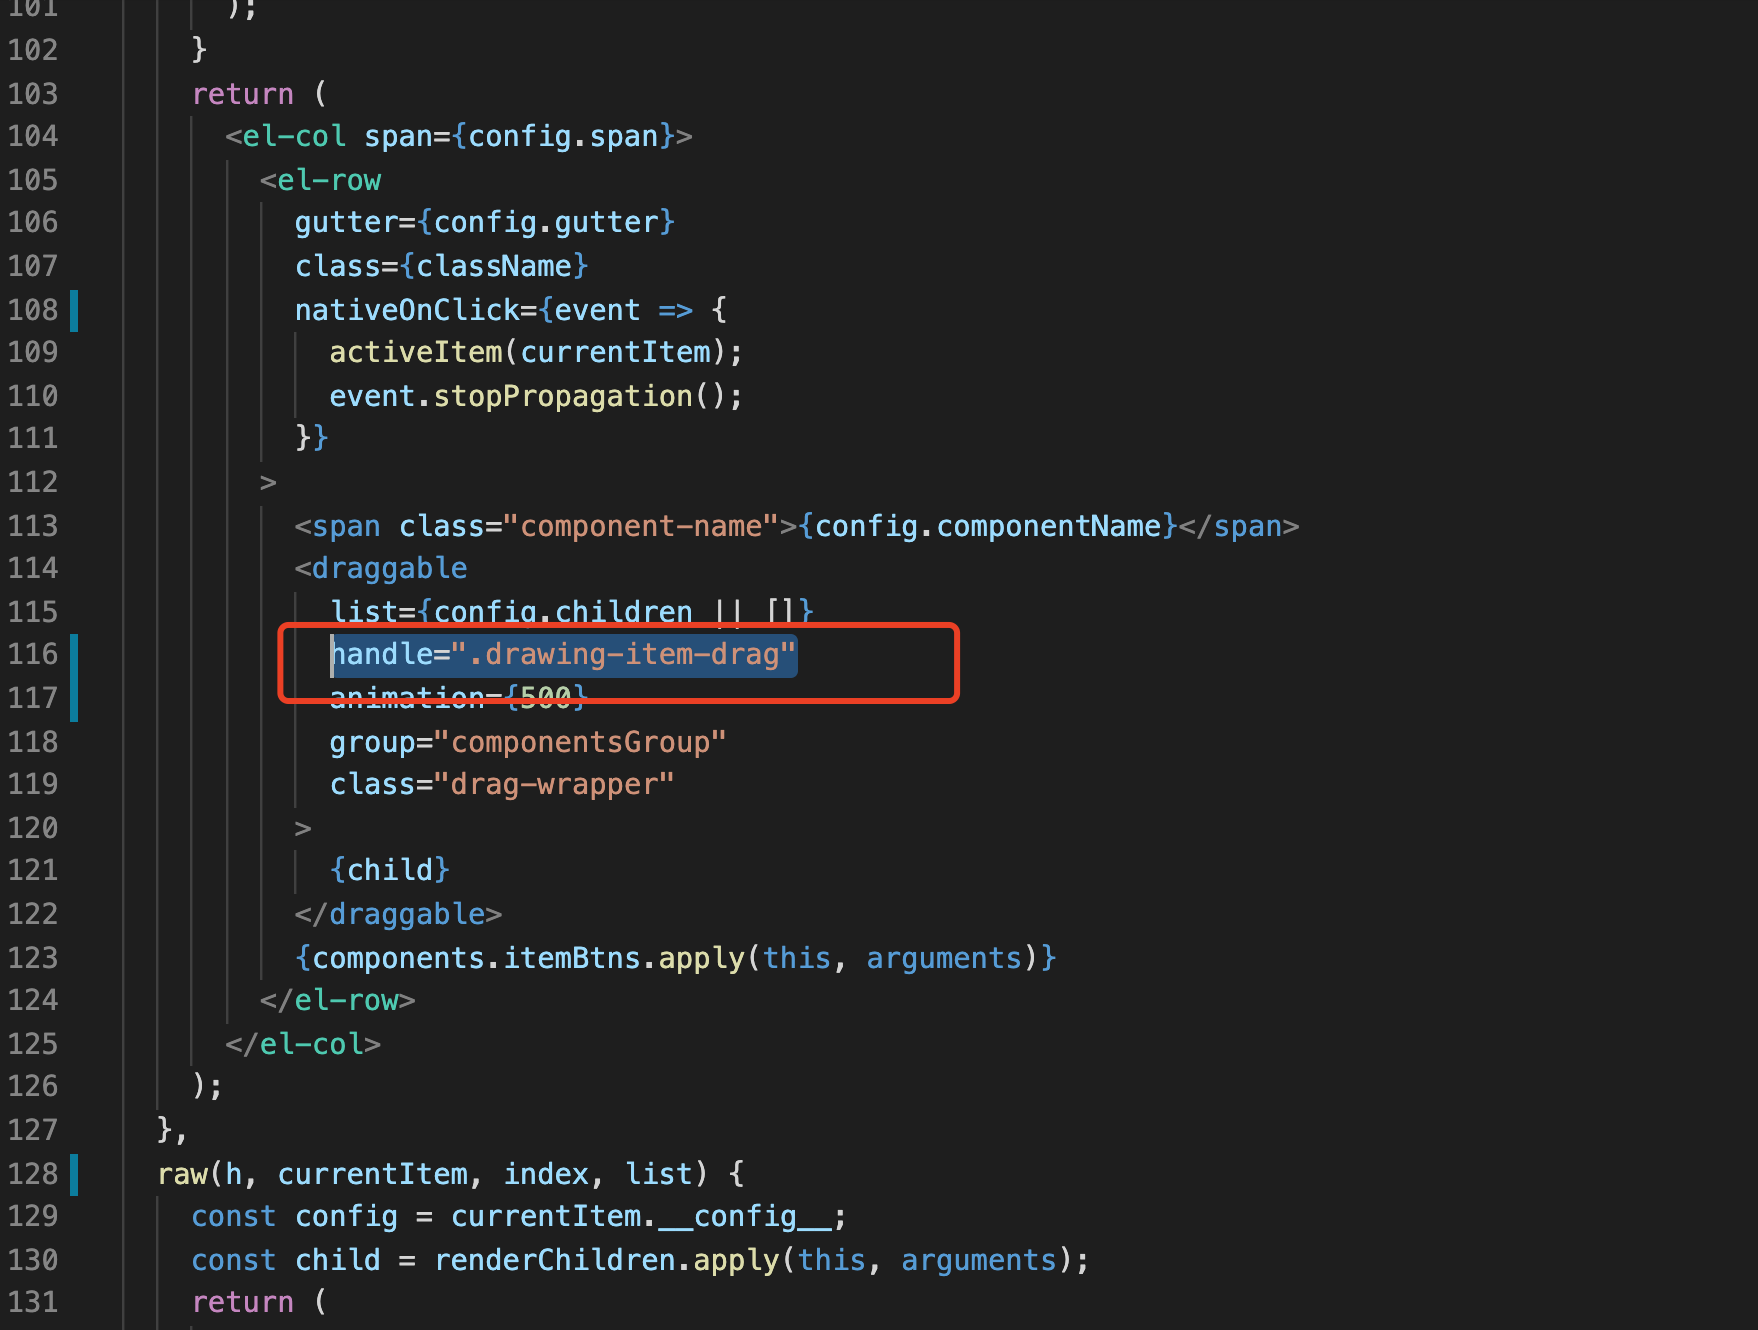This screenshot has height=1330, width=1758.
Task: Click the 'arguments' keyword on line 123
Action: point(944,958)
